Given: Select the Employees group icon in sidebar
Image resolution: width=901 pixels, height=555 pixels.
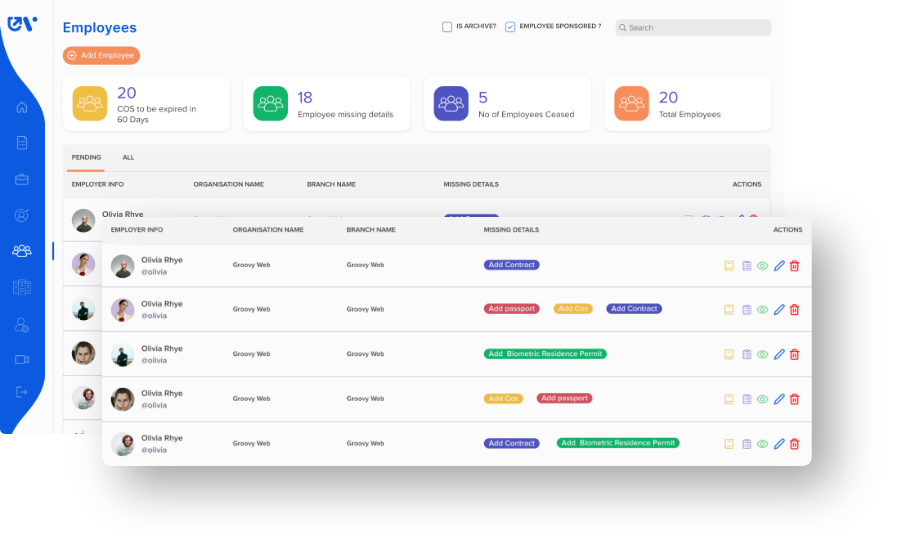Looking at the screenshot, I should pos(22,250).
